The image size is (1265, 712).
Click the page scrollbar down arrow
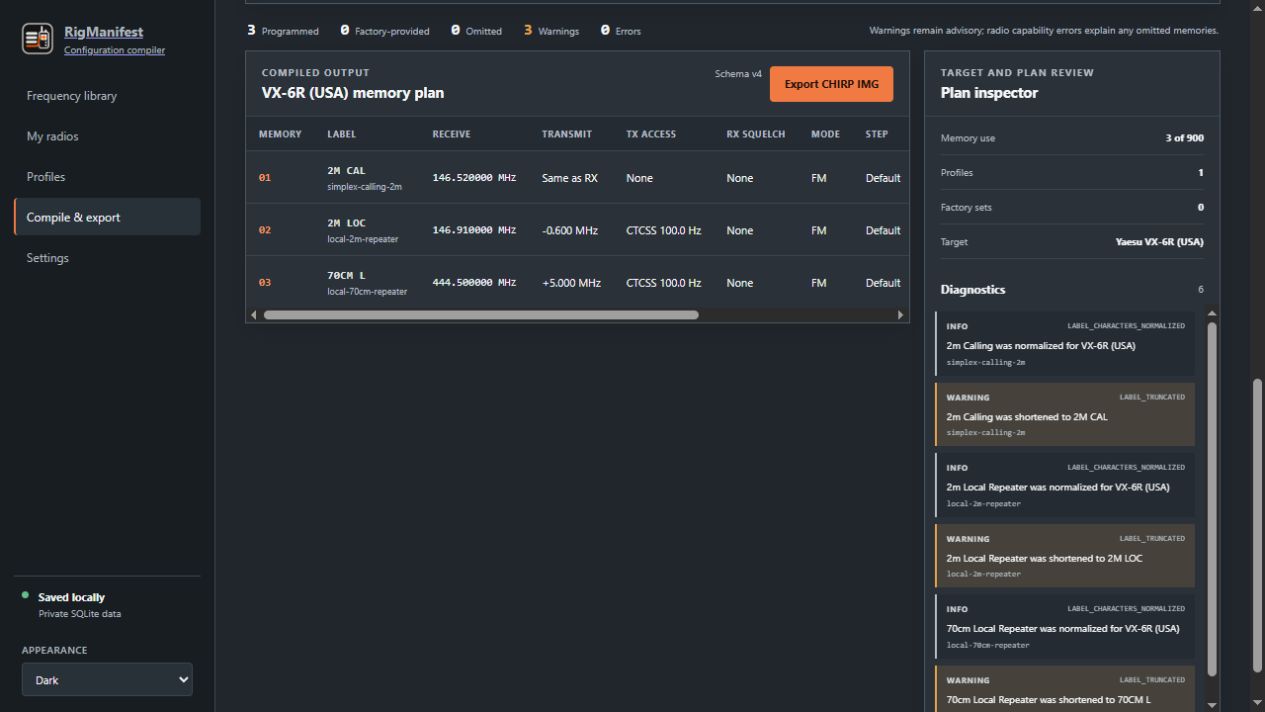[x=1257, y=704]
